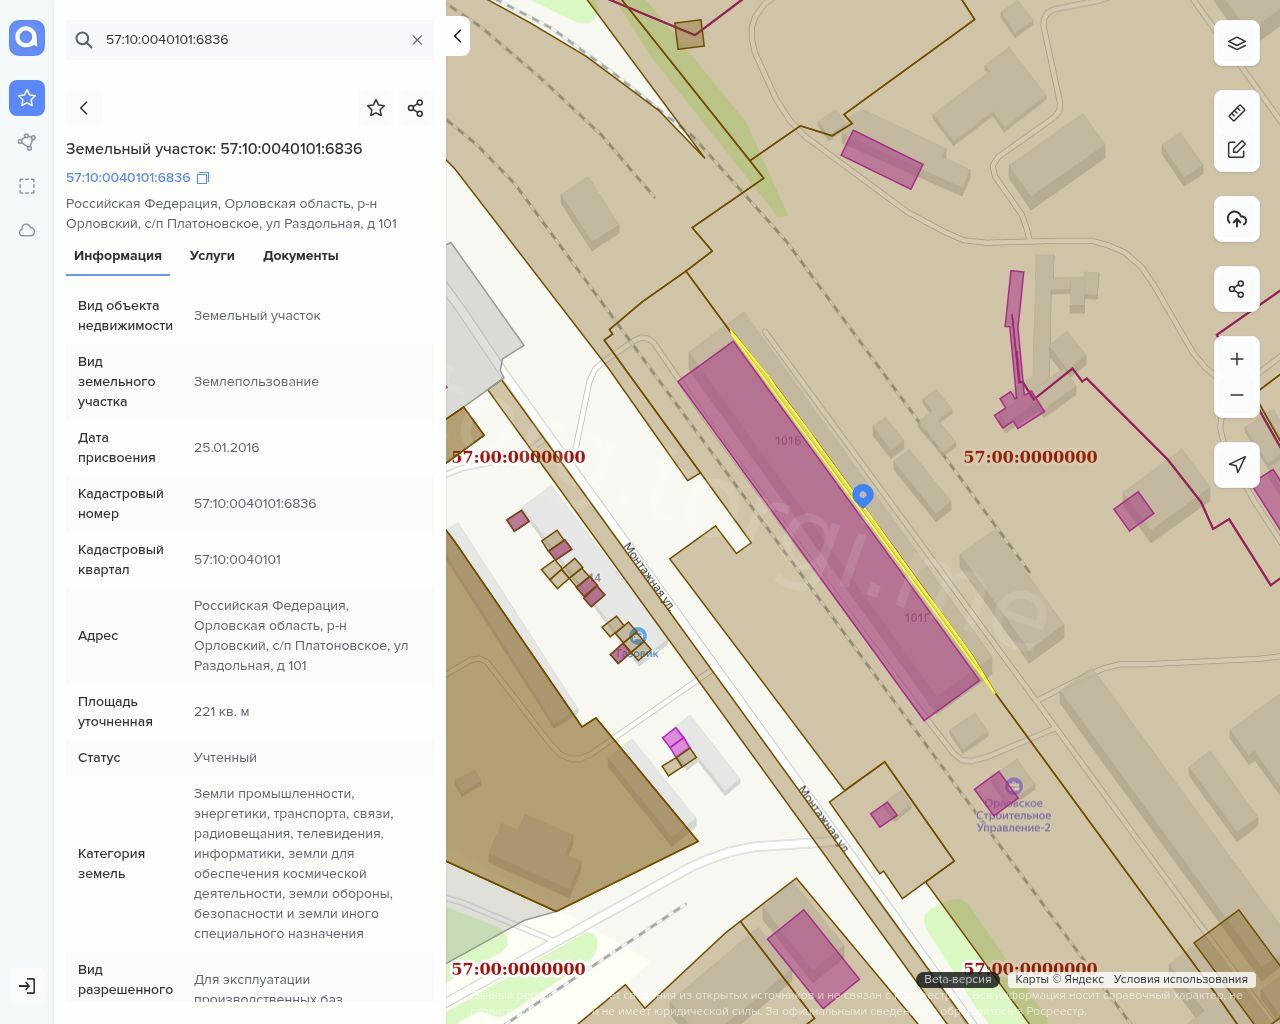Share the map via right toolbar

click(x=1237, y=289)
